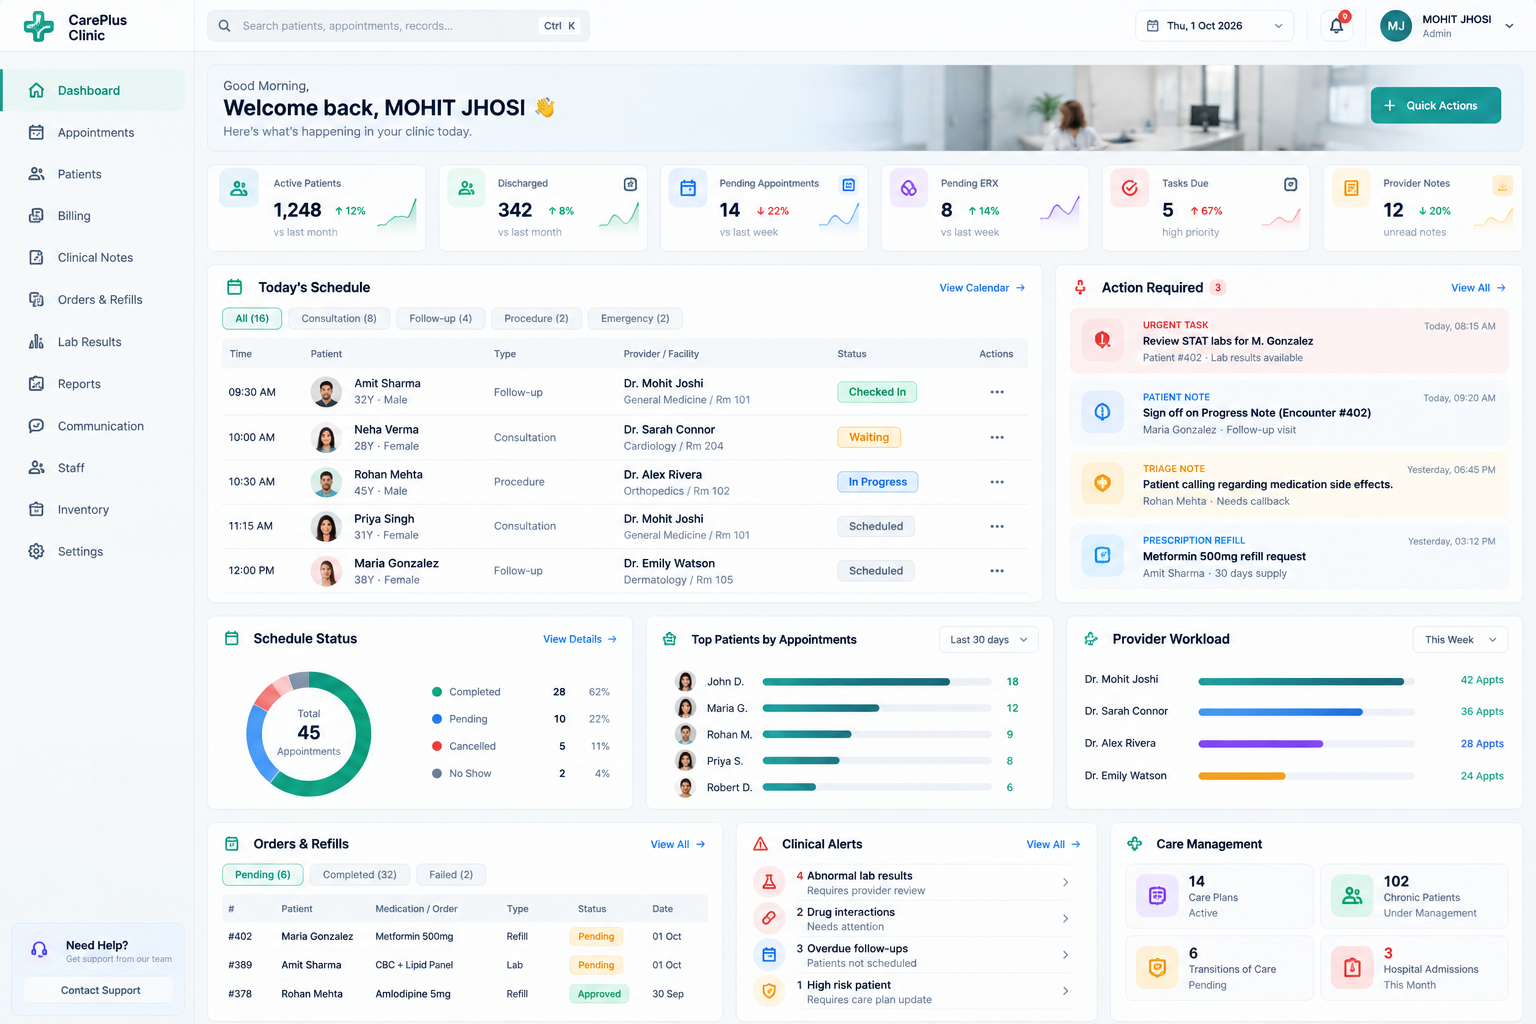Click the Quick Actions button
Screen dimensions: 1536x1024
1435,106
